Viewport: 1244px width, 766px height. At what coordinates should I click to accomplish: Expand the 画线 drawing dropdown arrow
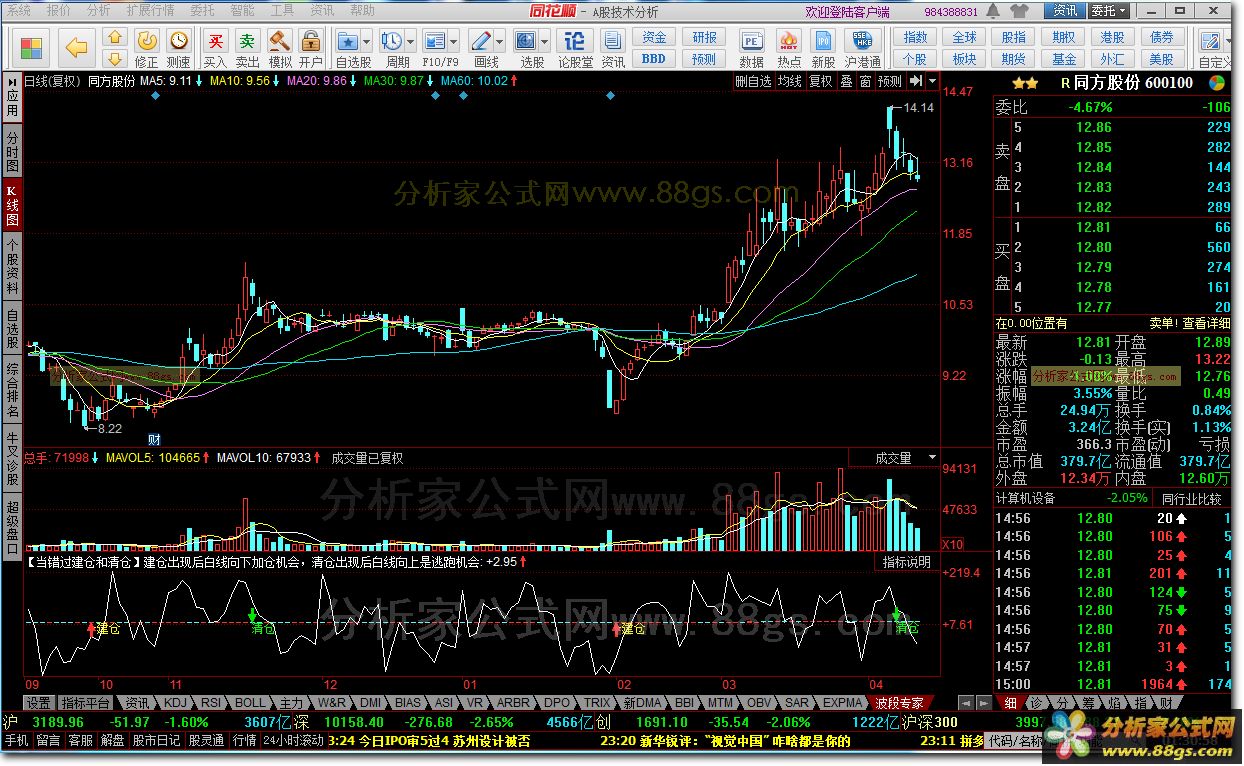(x=499, y=41)
